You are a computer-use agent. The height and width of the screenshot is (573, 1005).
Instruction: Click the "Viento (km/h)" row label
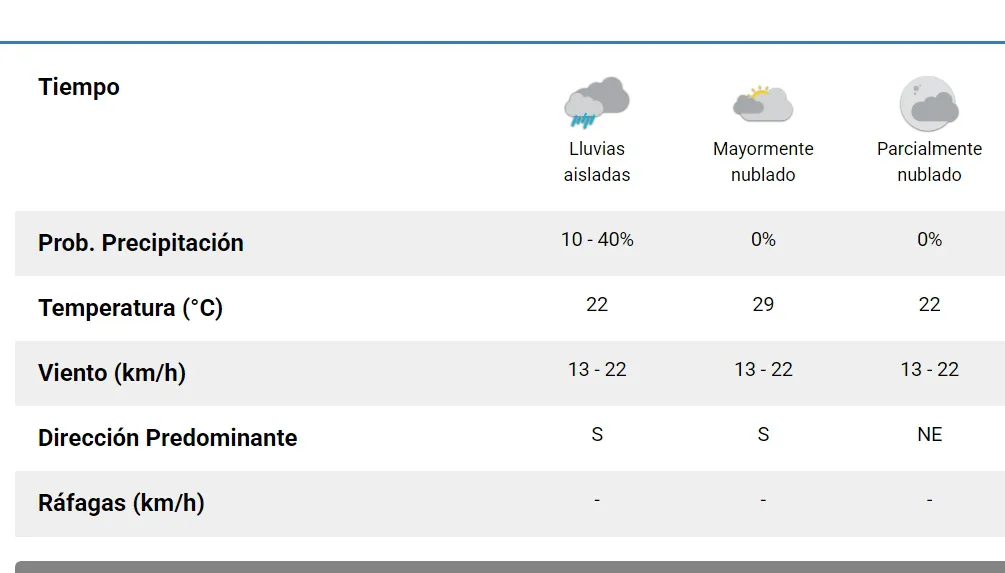[x=112, y=373]
